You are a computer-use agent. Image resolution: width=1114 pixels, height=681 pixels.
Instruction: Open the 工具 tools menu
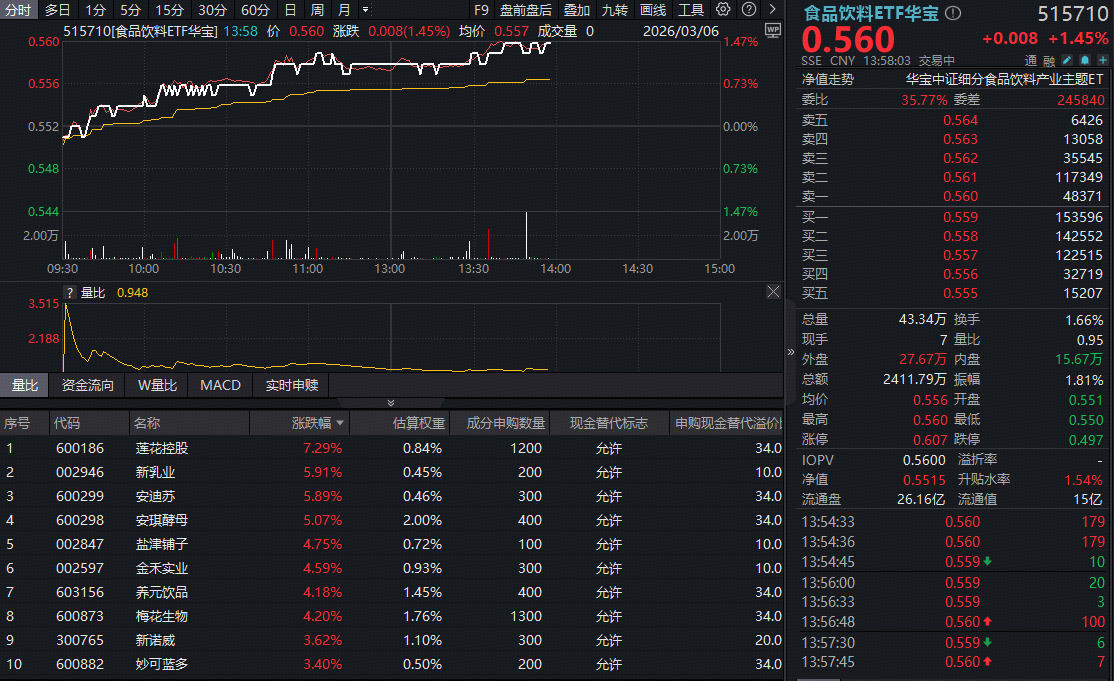pos(690,10)
